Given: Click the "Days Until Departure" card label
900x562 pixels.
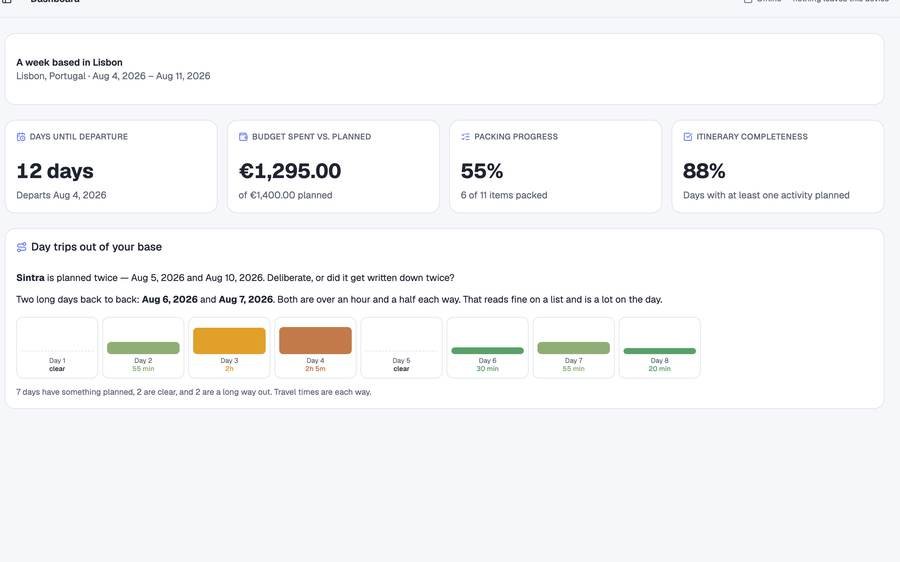Looking at the screenshot, I should coord(79,137).
